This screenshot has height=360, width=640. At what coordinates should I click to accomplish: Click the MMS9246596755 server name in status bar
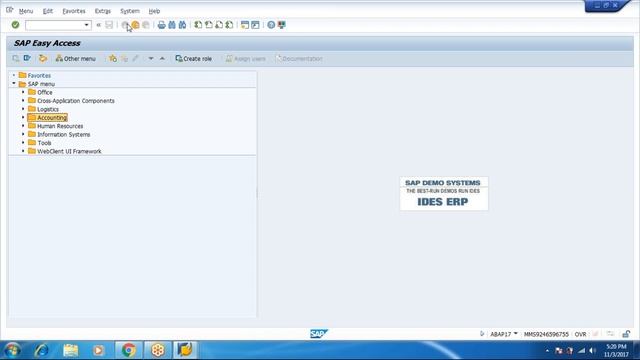tap(546, 334)
